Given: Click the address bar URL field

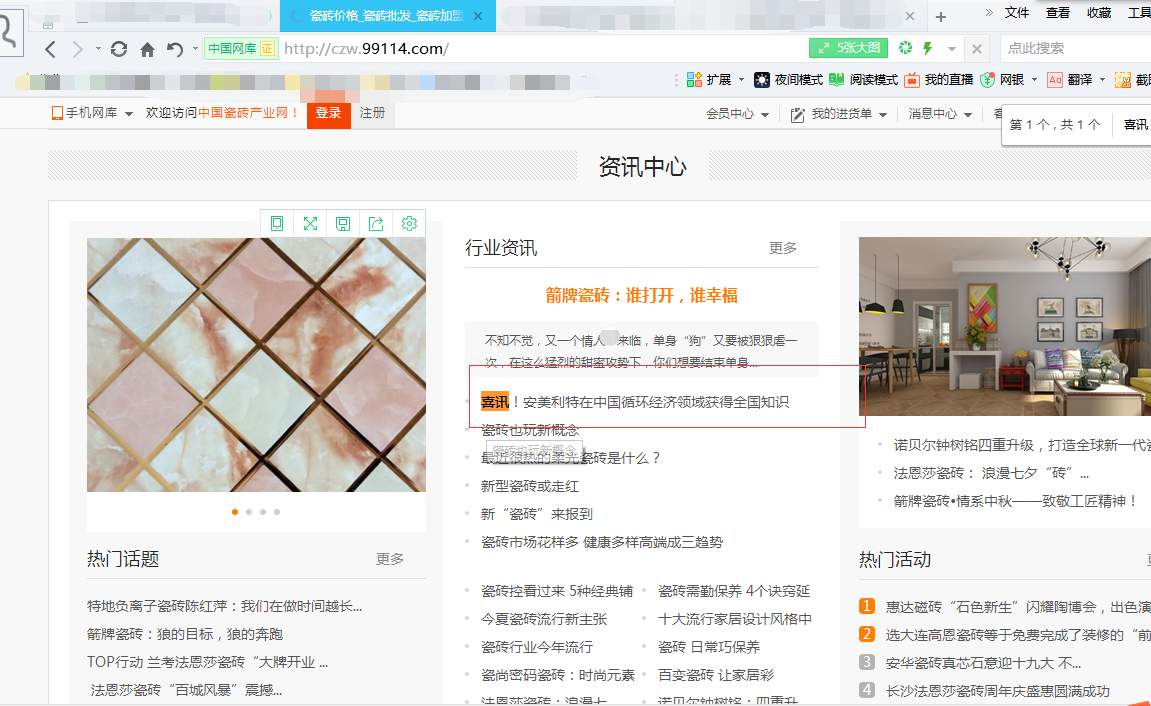Looking at the screenshot, I should click(543, 48).
